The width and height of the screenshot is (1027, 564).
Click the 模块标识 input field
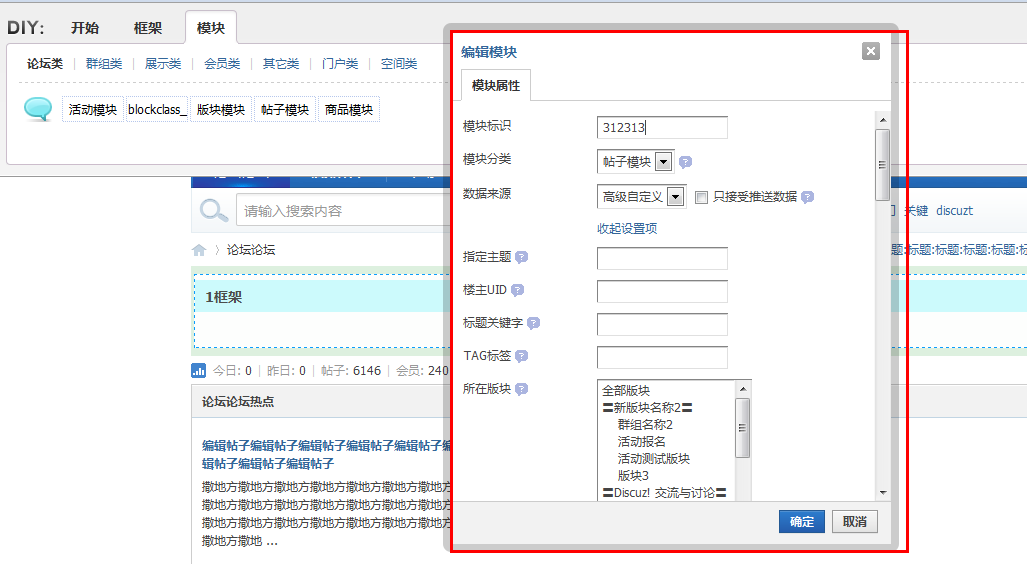click(662, 127)
